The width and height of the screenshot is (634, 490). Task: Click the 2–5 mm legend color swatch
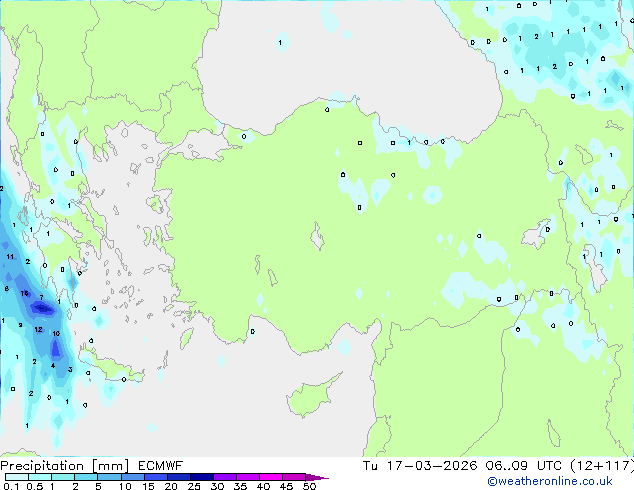pyautogui.click(x=86, y=477)
